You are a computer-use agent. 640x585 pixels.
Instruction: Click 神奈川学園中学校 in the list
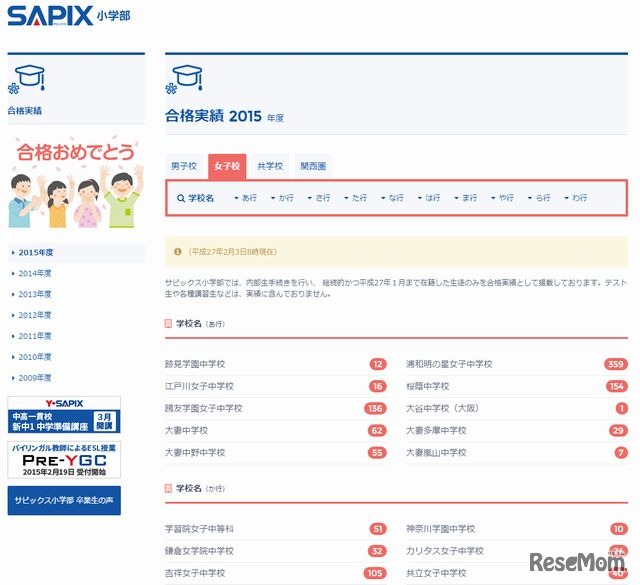[440, 529]
